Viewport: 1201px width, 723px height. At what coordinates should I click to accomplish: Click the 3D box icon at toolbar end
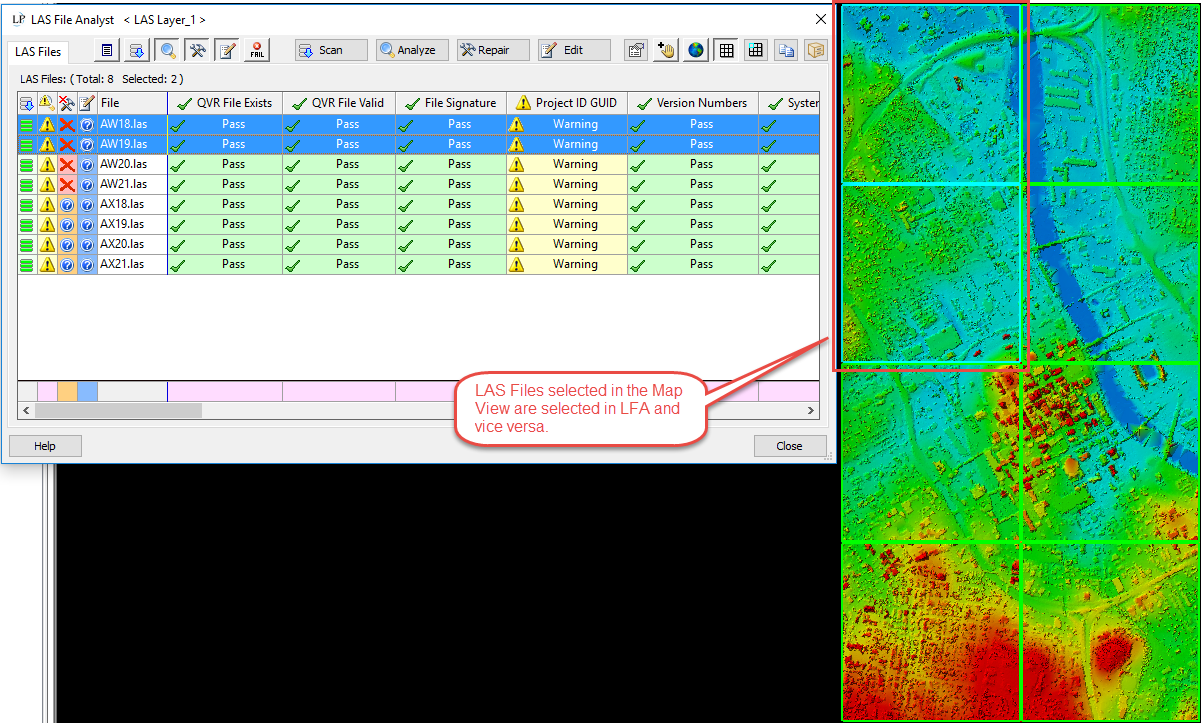816,50
